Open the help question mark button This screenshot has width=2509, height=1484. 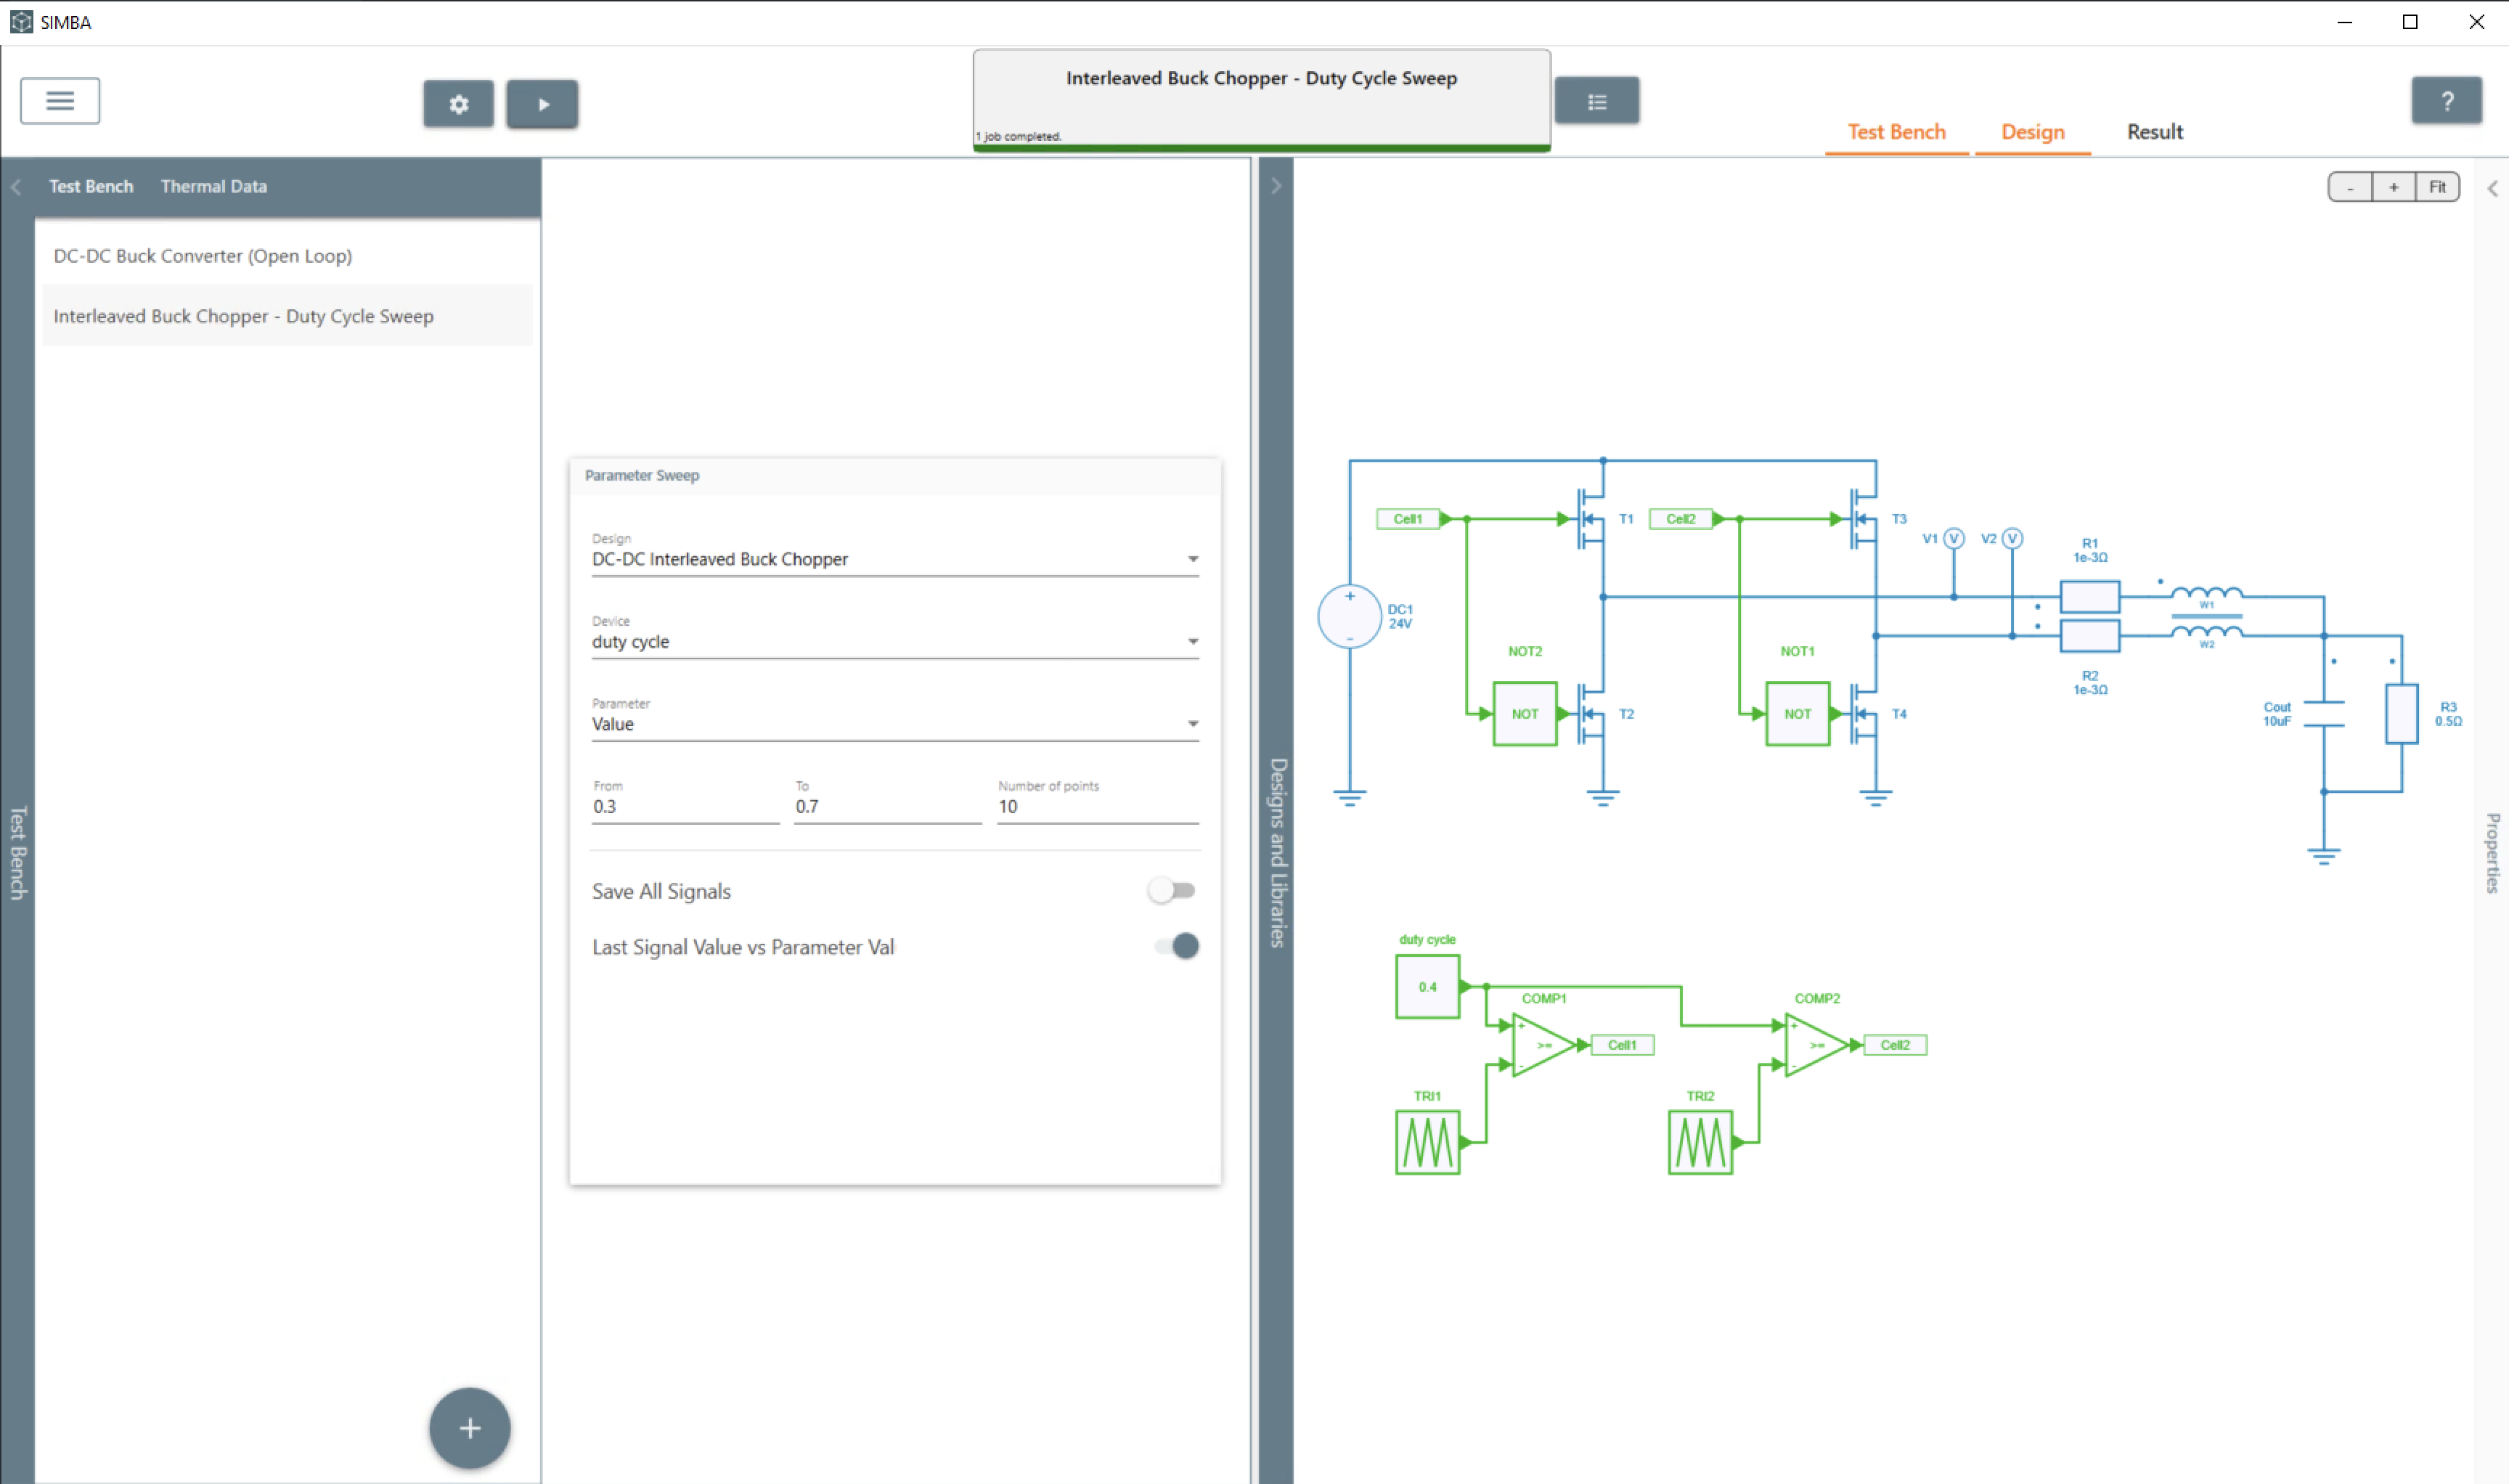click(2446, 101)
